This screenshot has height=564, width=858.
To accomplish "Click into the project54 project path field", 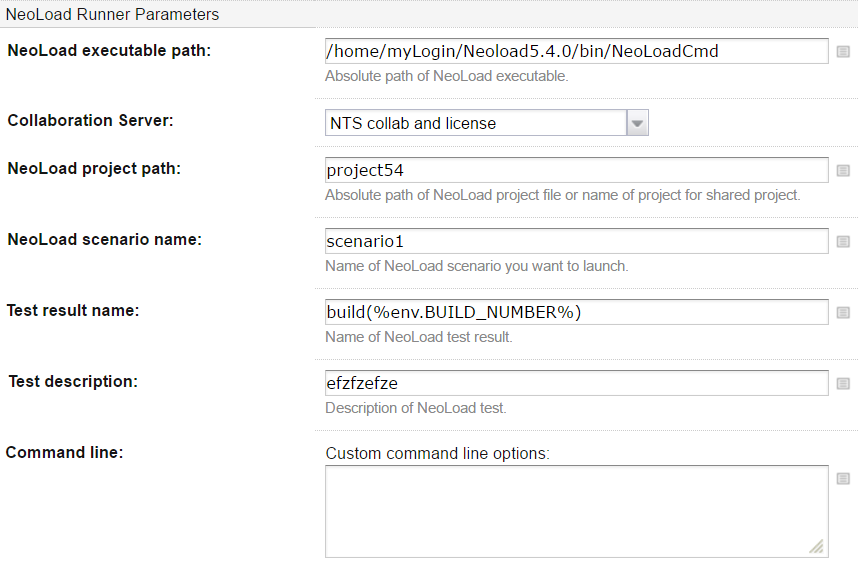I will click(x=576, y=170).
